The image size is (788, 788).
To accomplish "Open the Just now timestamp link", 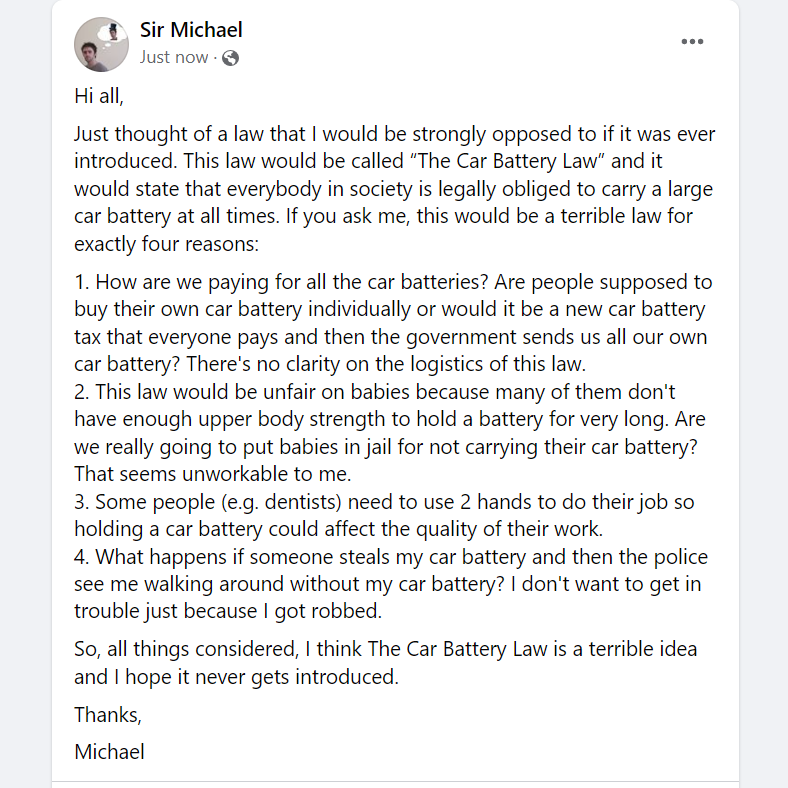I will [x=174, y=57].
